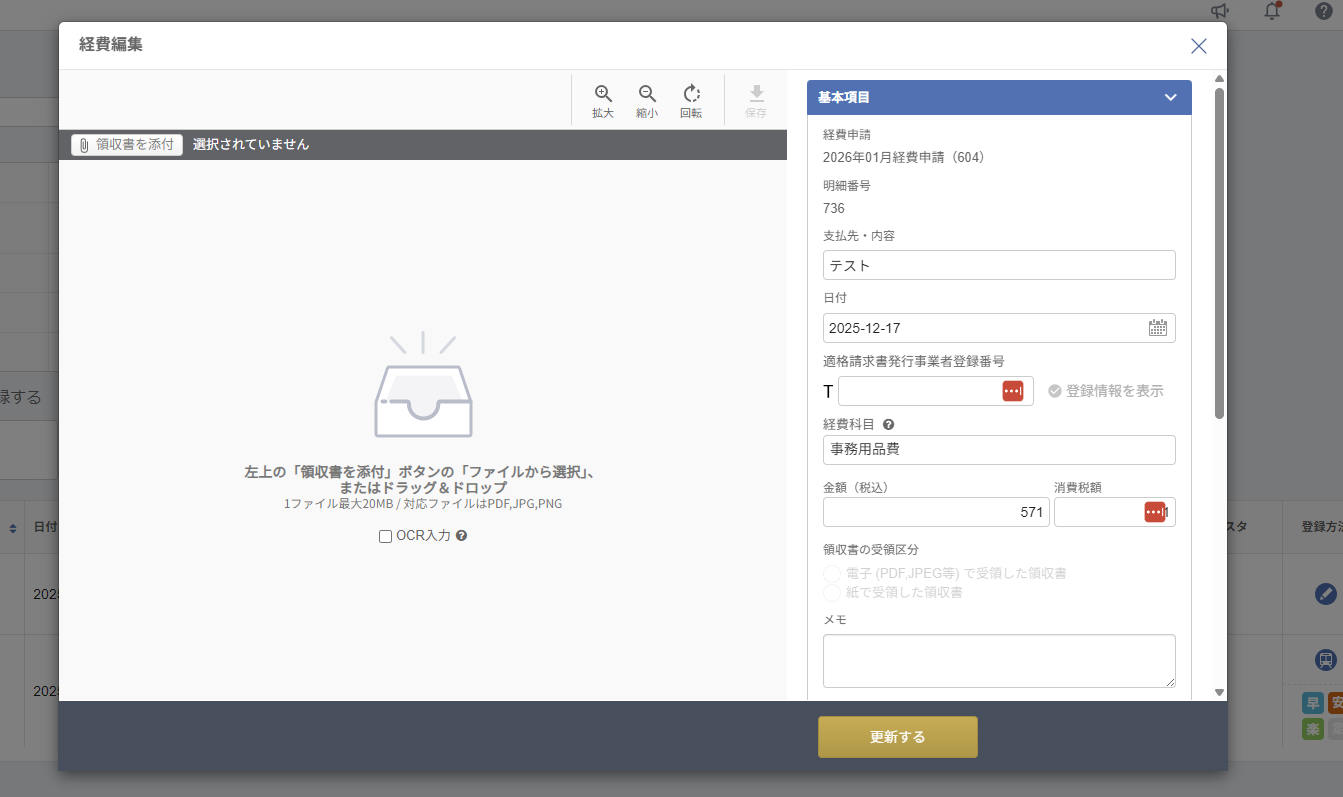Screen dimensions: 1343x797
Task: Click the help icon next to OCR入力
Action: point(462,536)
